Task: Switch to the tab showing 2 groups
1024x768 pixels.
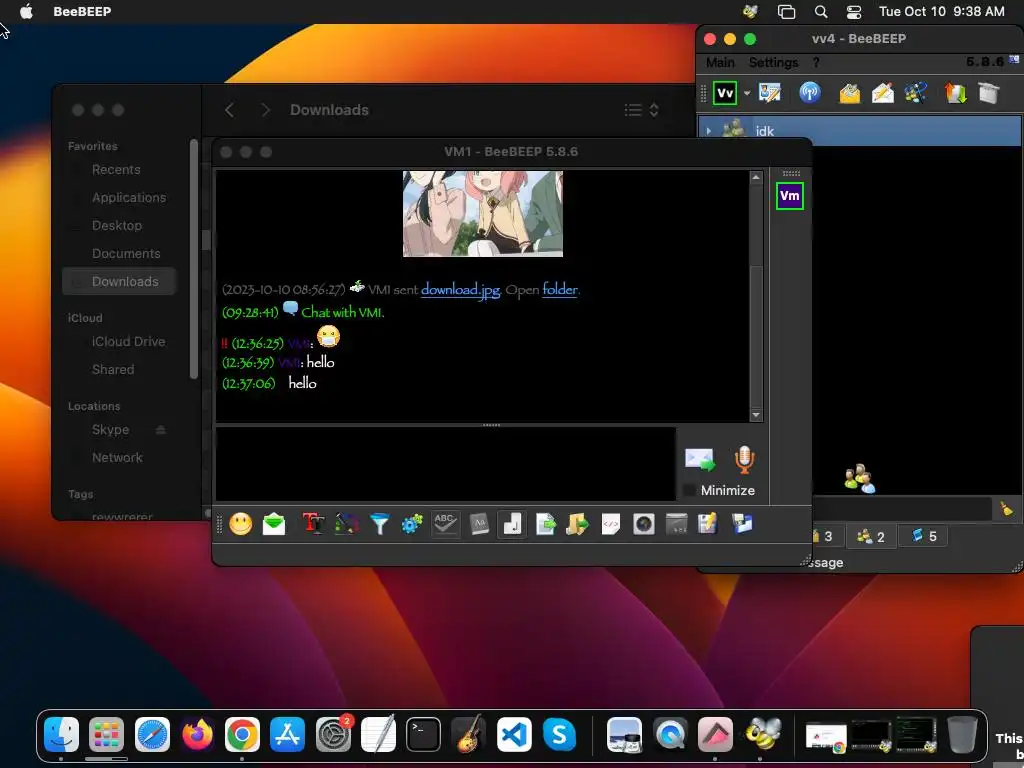Action: (871, 537)
